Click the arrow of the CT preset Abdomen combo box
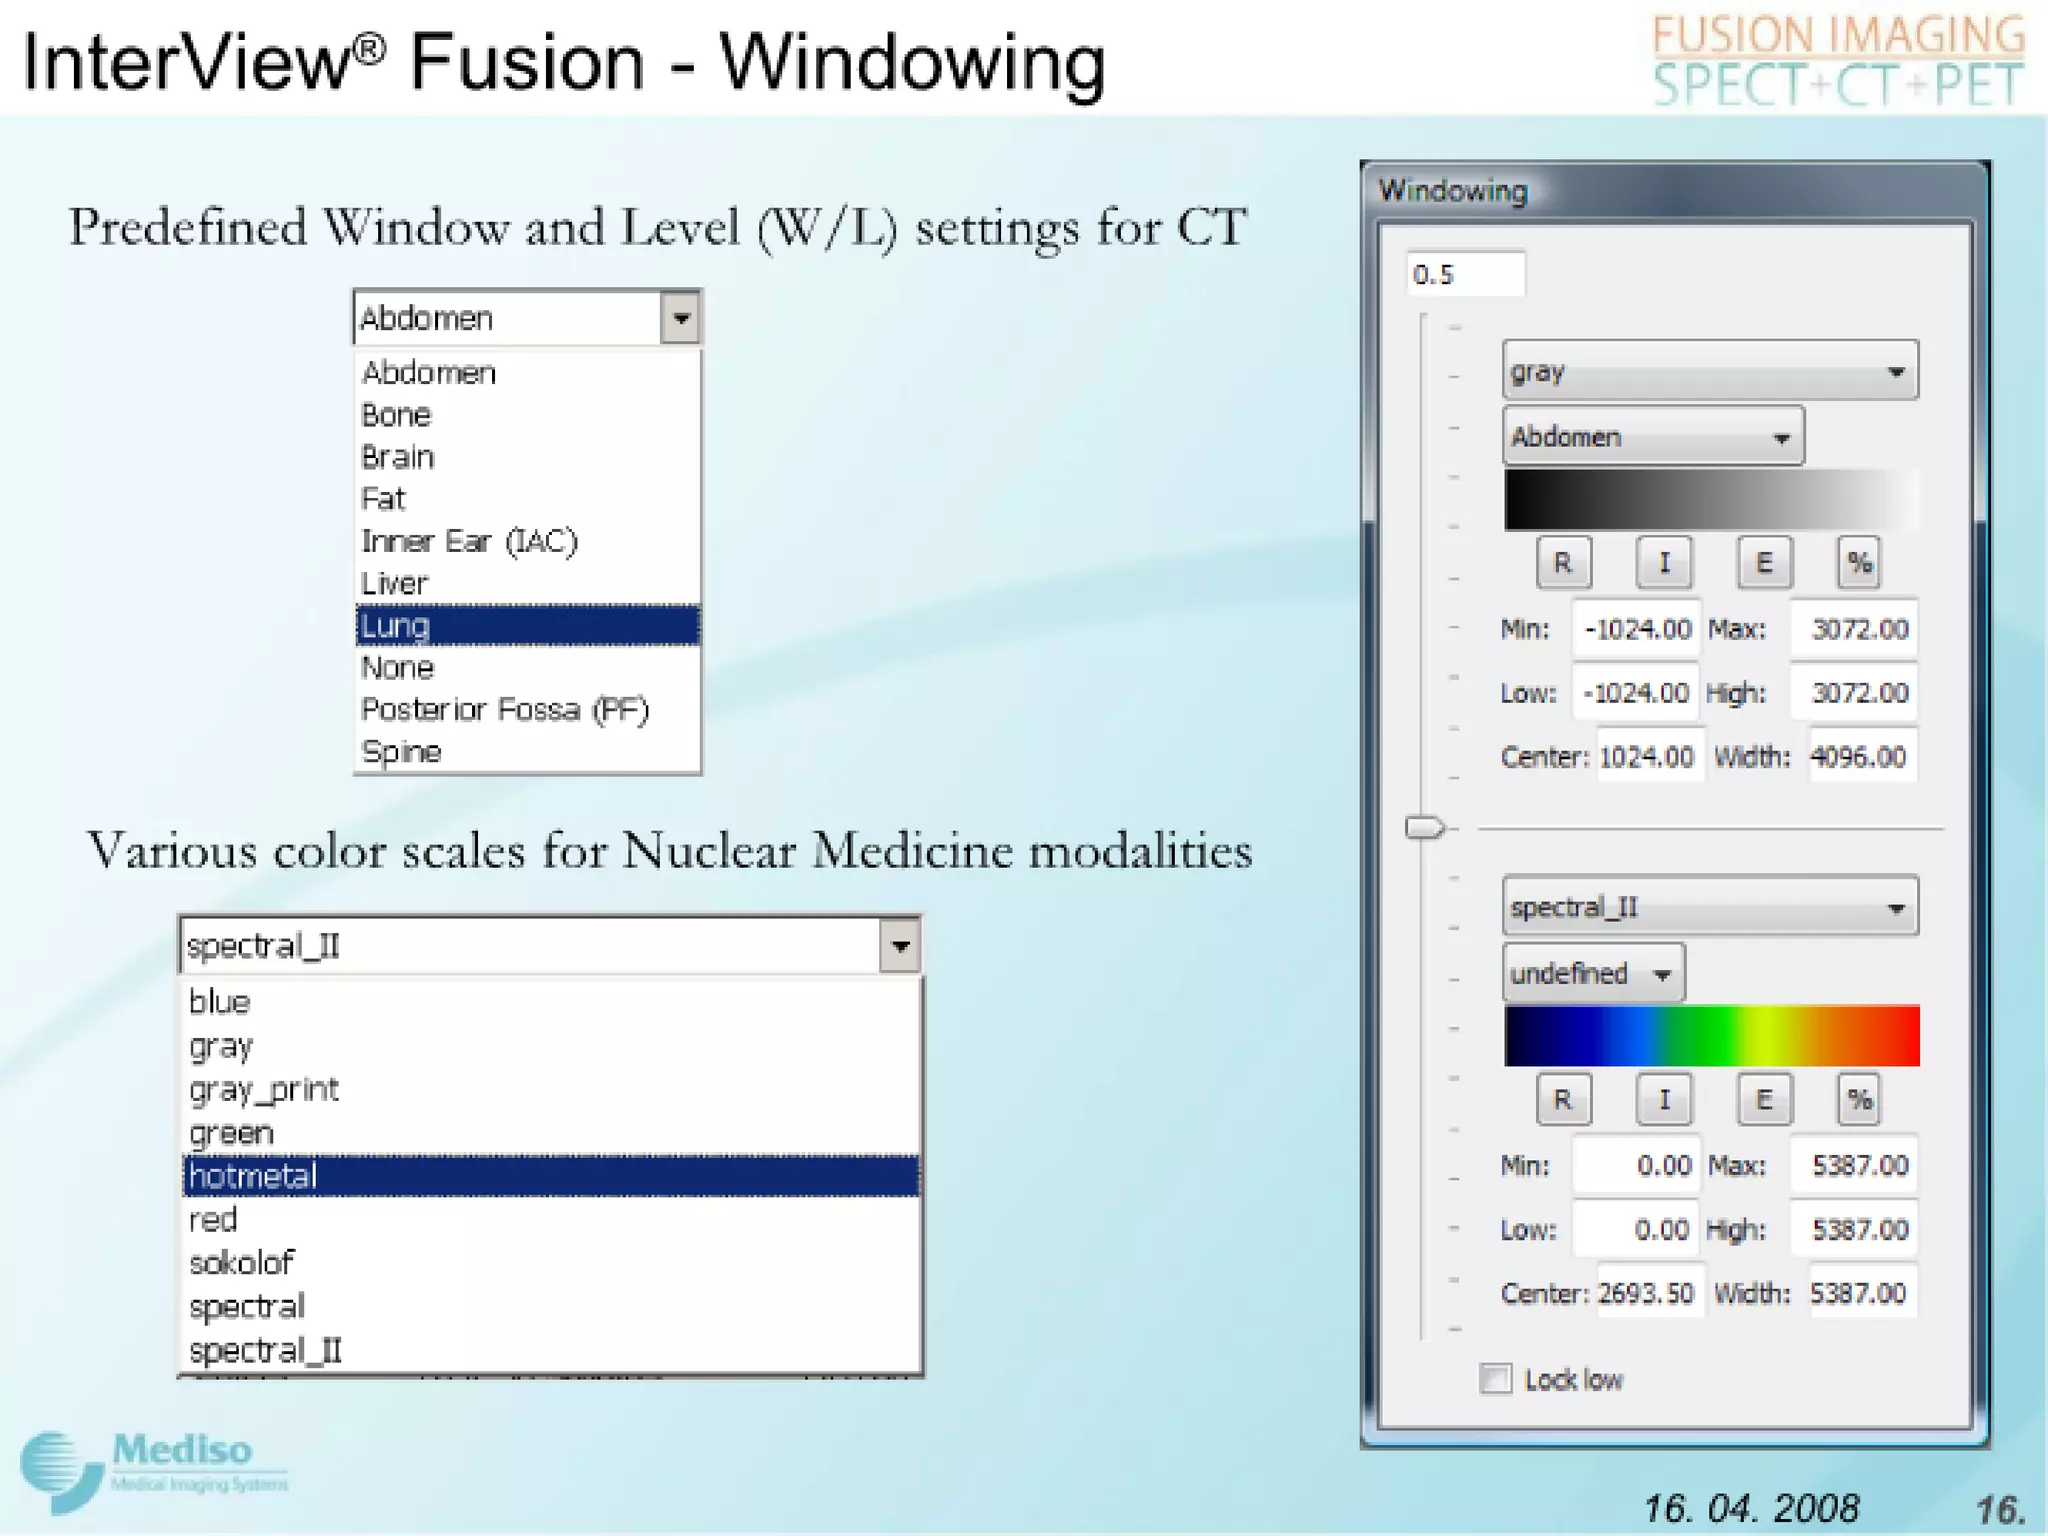 [681, 318]
